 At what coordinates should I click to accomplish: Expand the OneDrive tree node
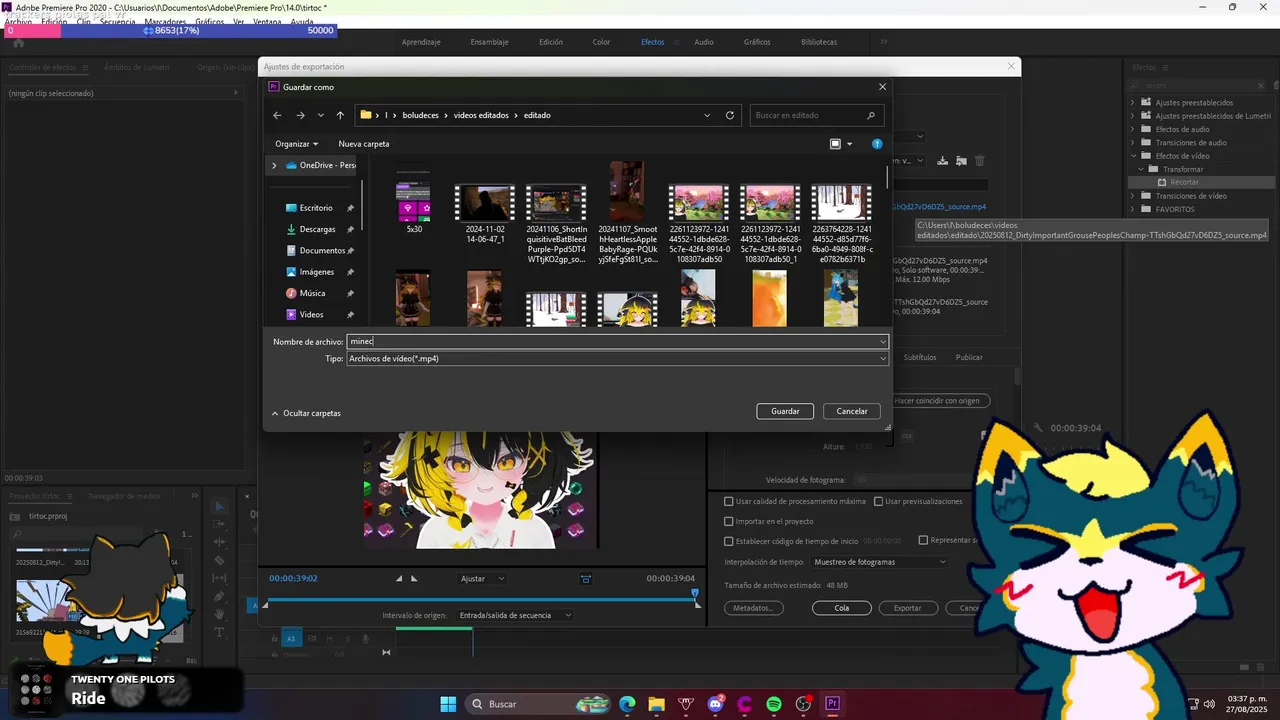[274, 165]
